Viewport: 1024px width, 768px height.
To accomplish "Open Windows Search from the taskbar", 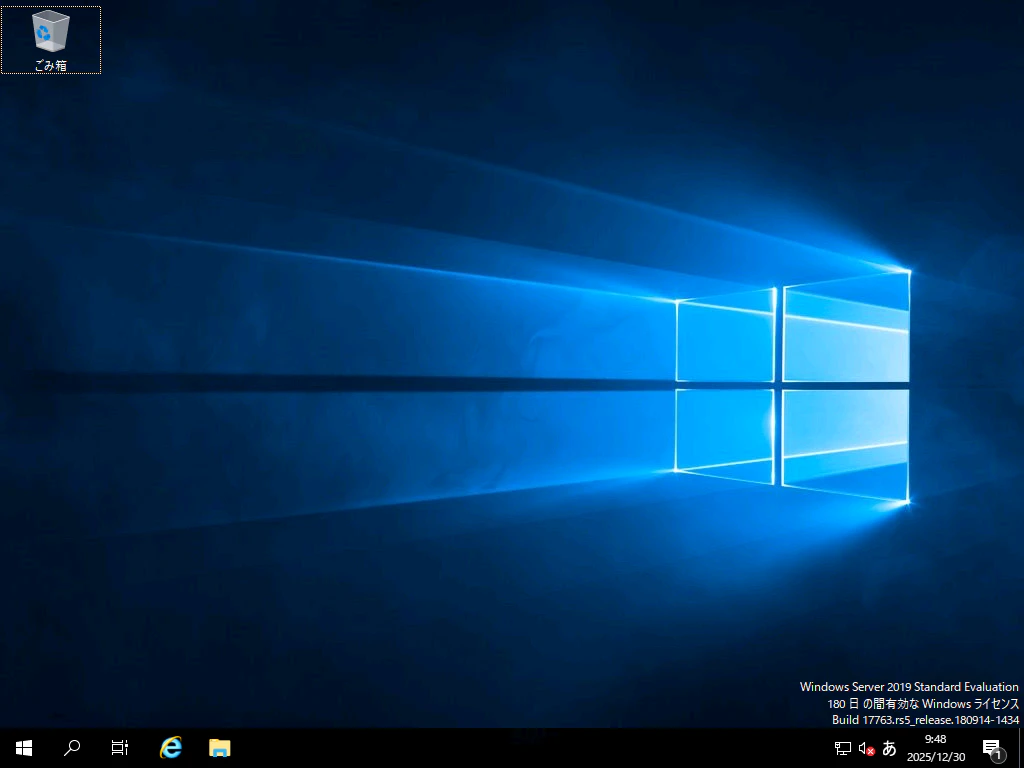I will pyautogui.click(x=71, y=747).
